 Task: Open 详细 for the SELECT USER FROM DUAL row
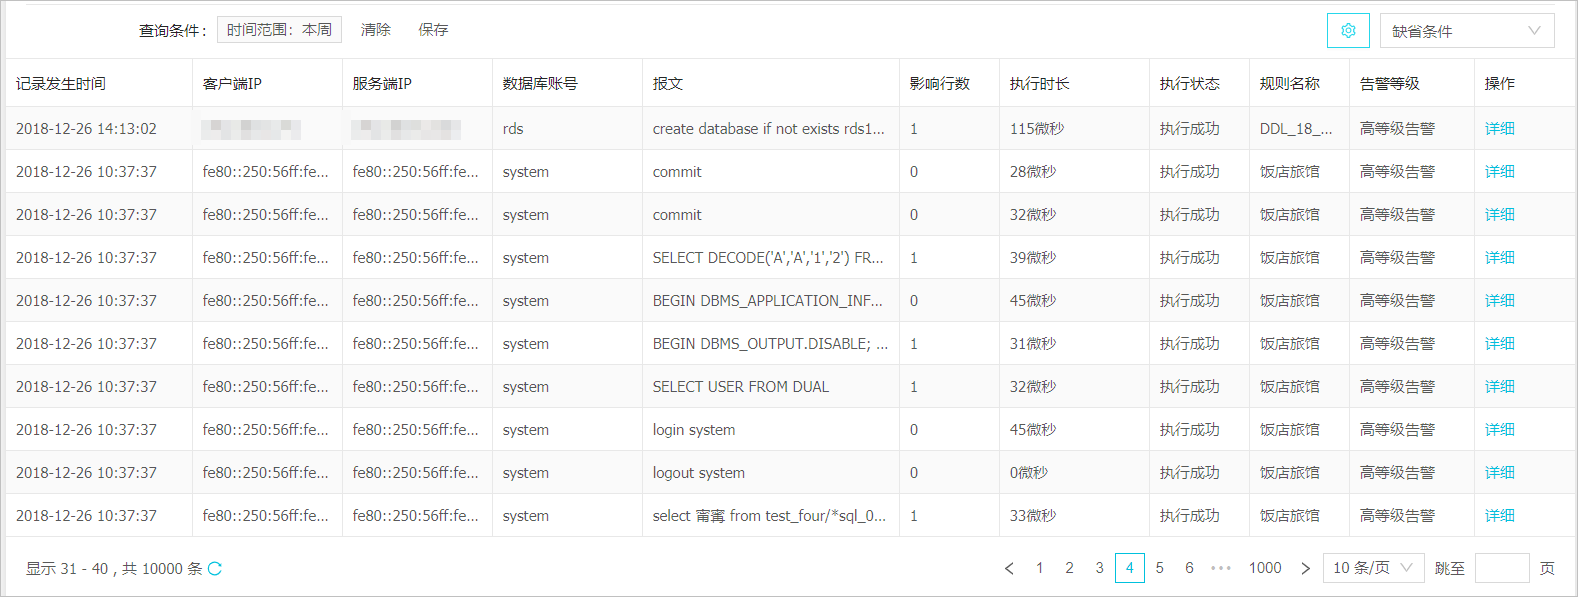1499,387
